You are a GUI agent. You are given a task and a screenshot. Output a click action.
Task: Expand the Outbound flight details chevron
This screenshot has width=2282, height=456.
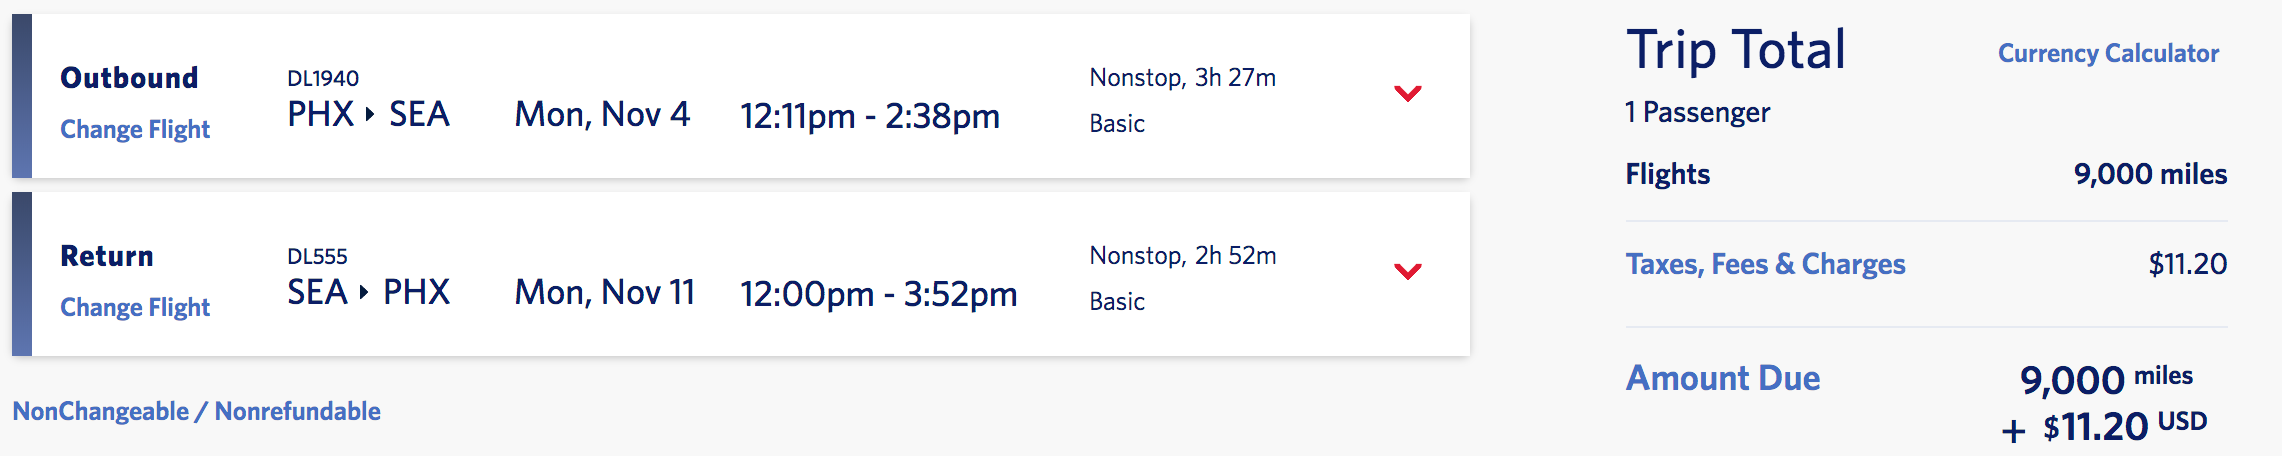coord(1407,94)
